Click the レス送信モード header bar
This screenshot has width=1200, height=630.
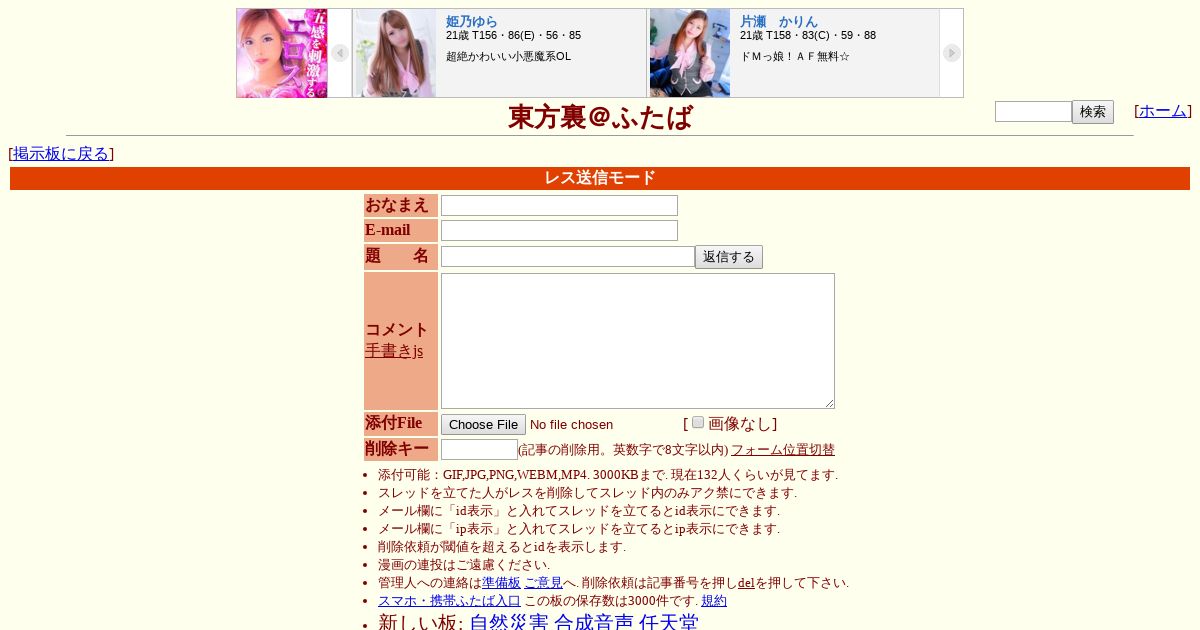pos(600,178)
